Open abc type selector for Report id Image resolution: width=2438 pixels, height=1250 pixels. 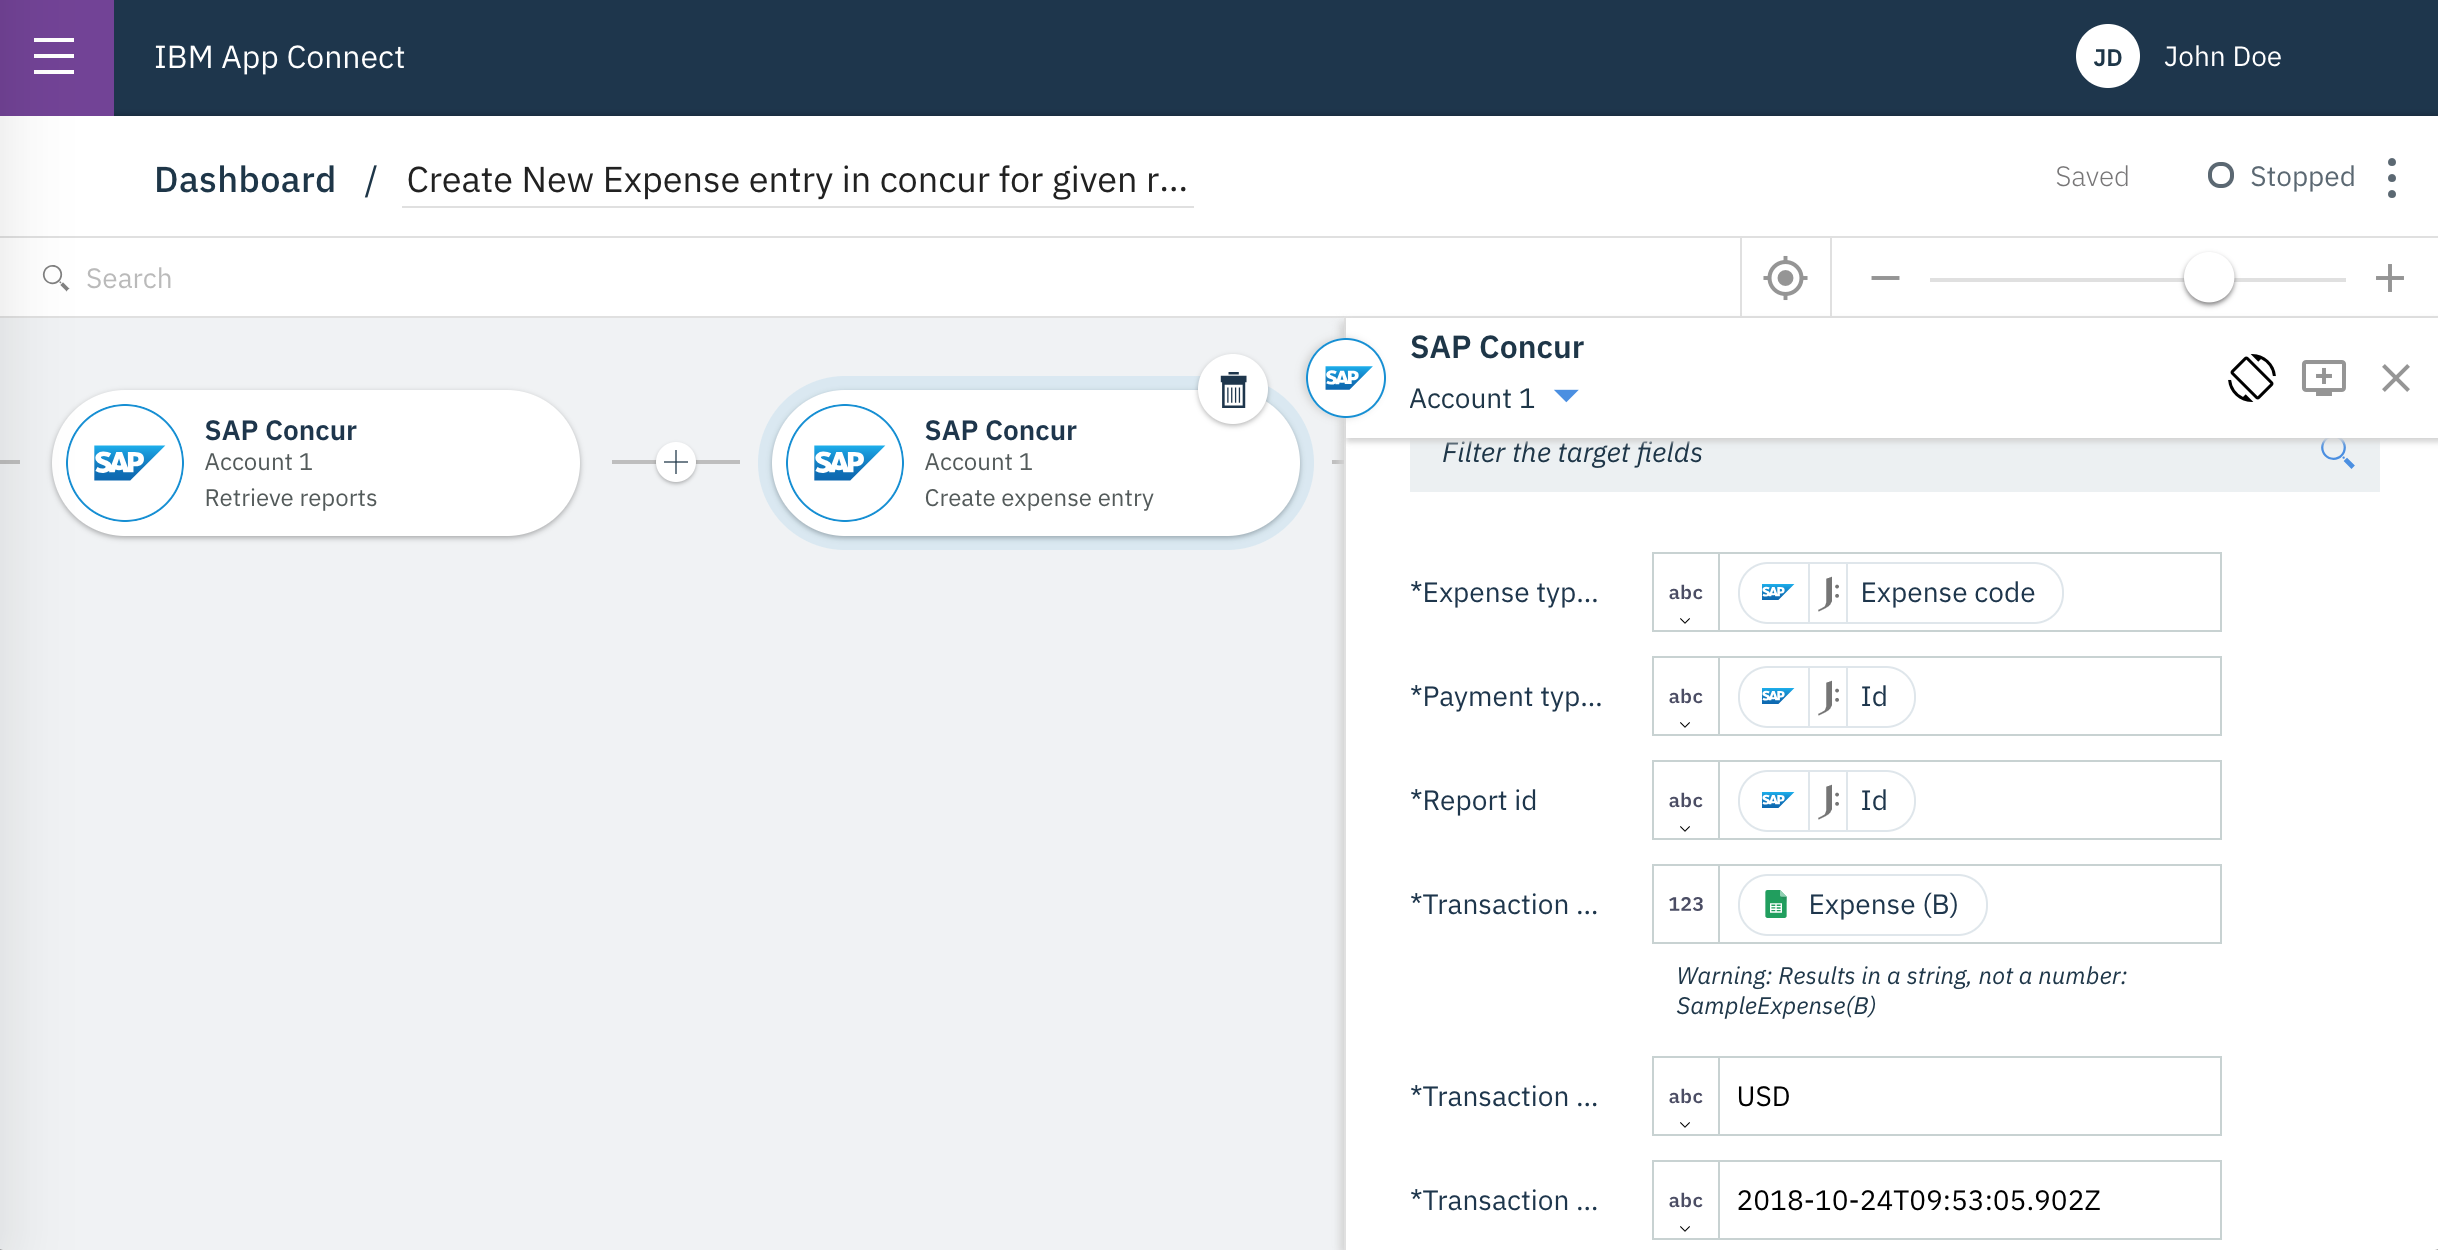[1685, 800]
